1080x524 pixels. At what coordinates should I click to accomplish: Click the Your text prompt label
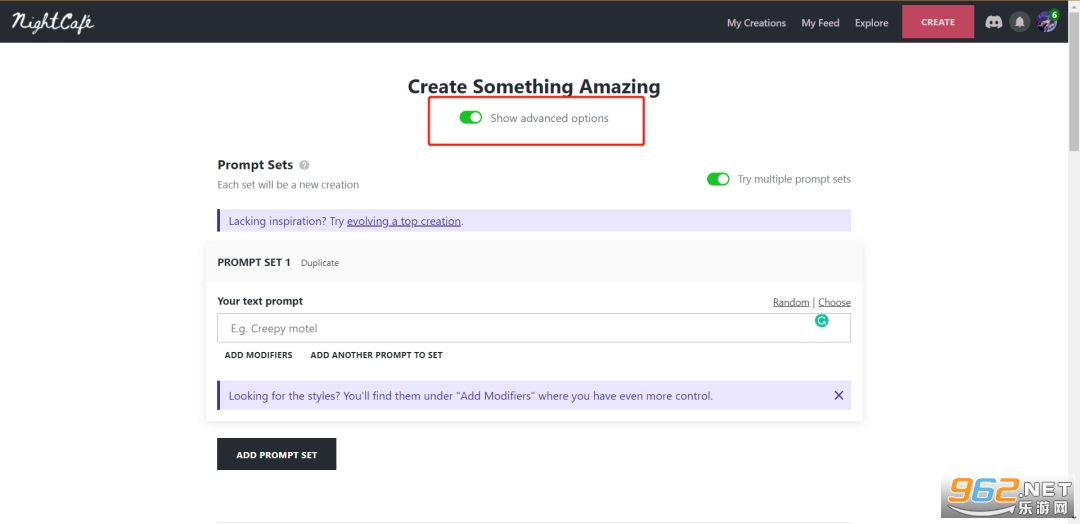coord(260,301)
